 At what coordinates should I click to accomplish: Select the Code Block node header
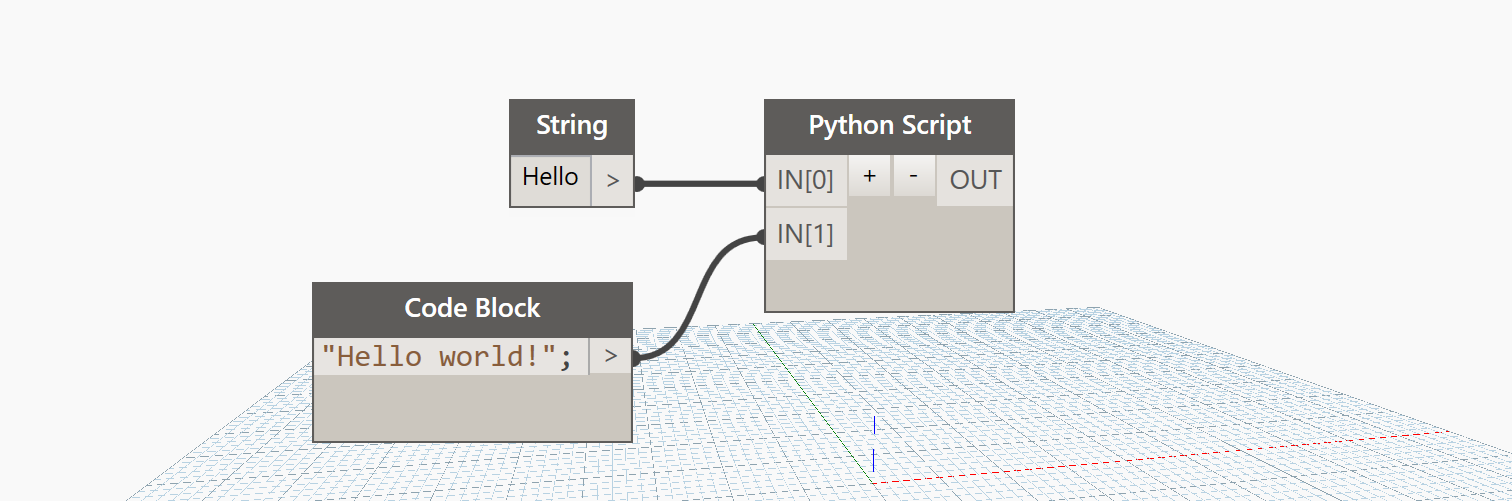(x=472, y=308)
